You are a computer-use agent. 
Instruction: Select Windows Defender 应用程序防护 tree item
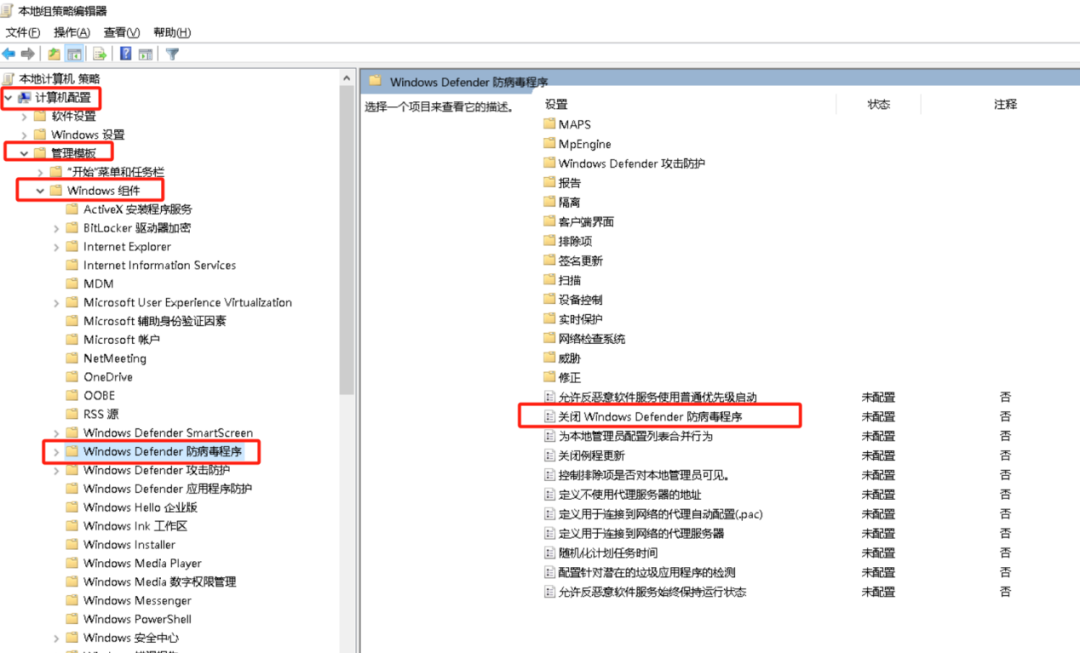point(167,488)
